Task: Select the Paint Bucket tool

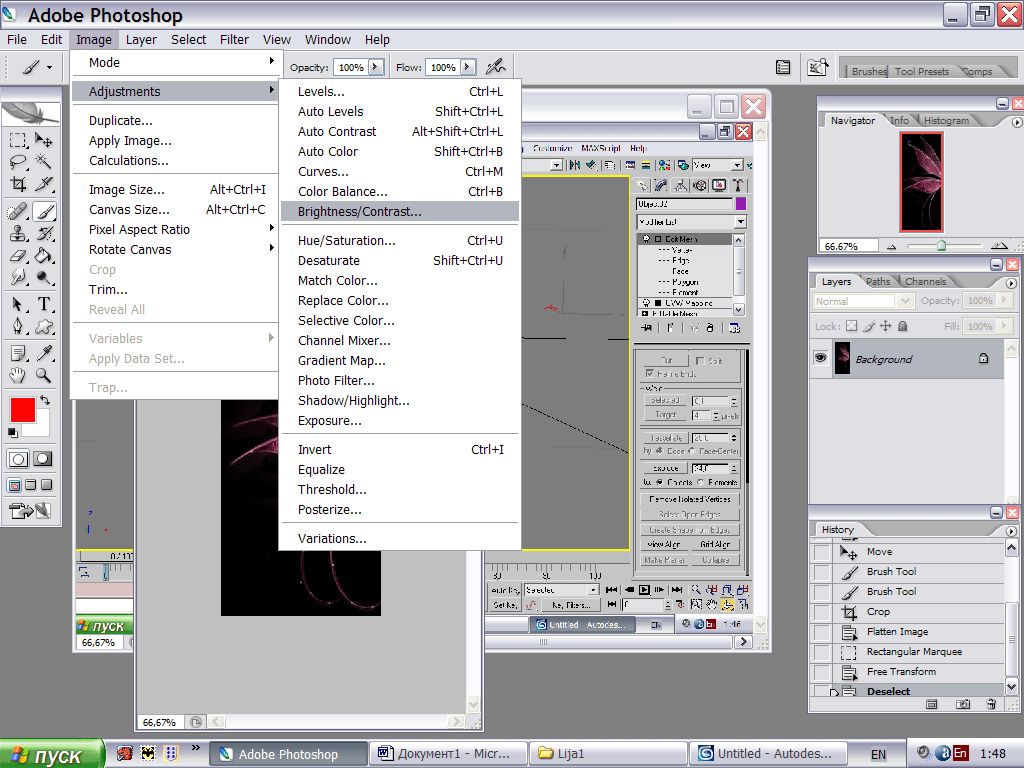Action: 44,255
